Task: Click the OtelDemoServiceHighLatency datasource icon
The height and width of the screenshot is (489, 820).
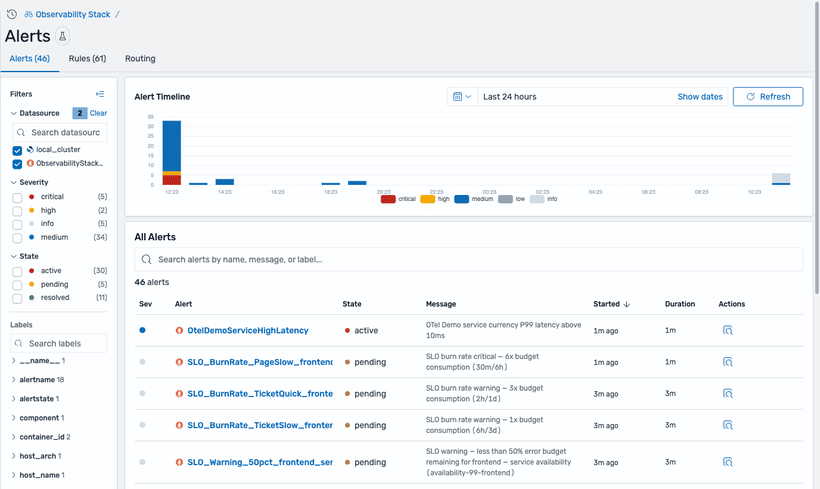Action: click(x=179, y=331)
